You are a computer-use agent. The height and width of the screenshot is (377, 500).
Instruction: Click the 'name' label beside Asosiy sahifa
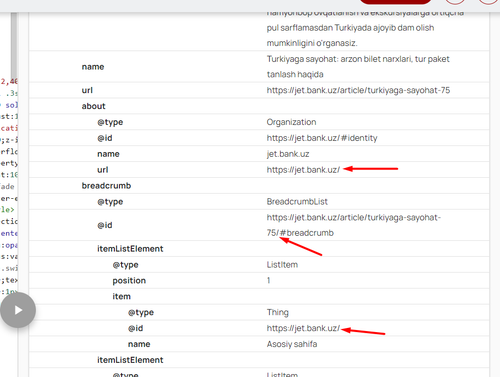139,344
